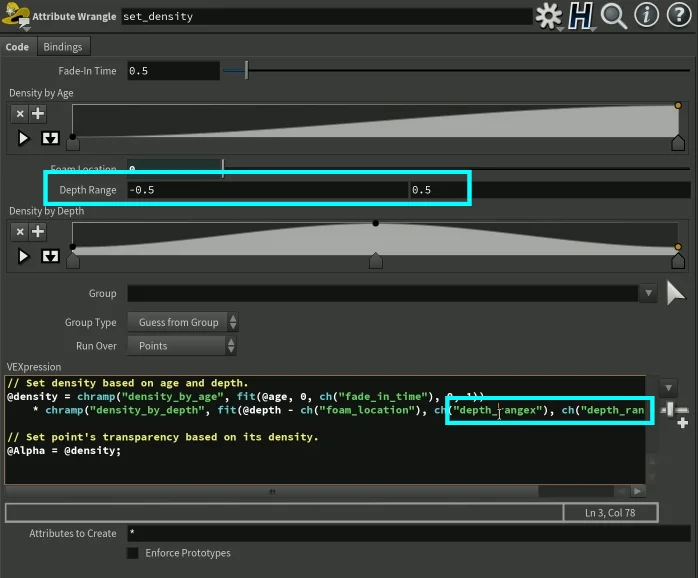Select the right Density by Age ramp marker

pos(678,143)
